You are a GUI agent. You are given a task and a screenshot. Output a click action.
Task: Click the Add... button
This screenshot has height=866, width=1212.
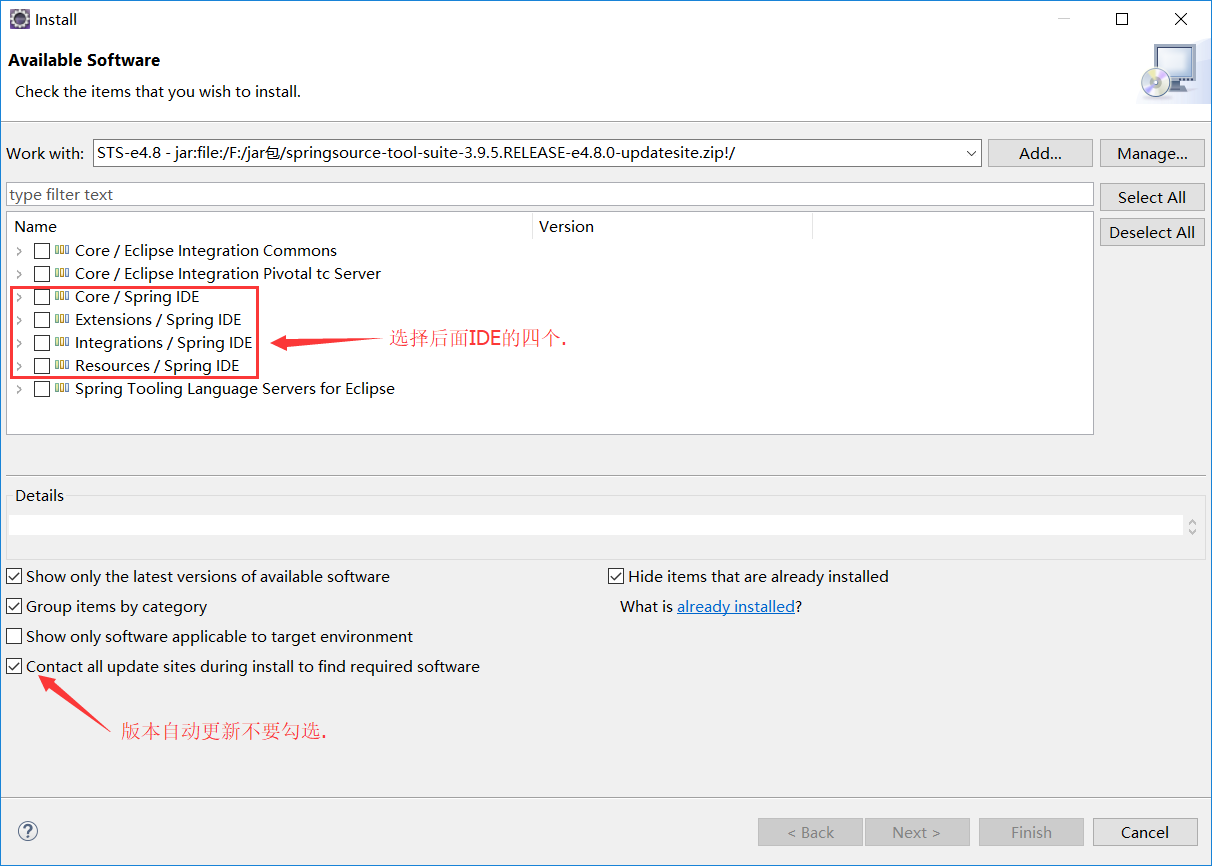[x=1040, y=153]
